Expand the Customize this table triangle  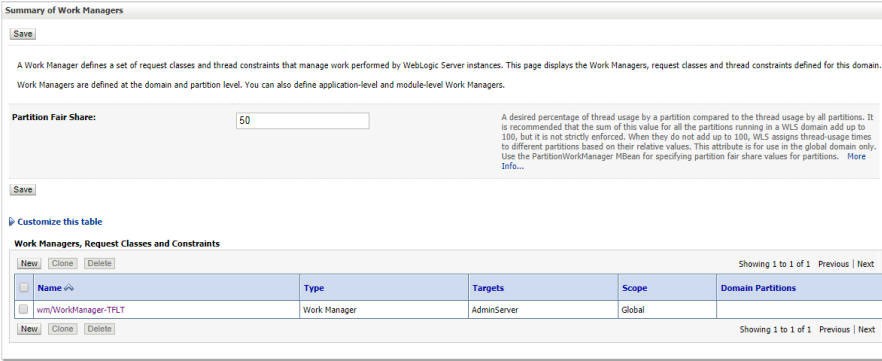click(12, 222)
